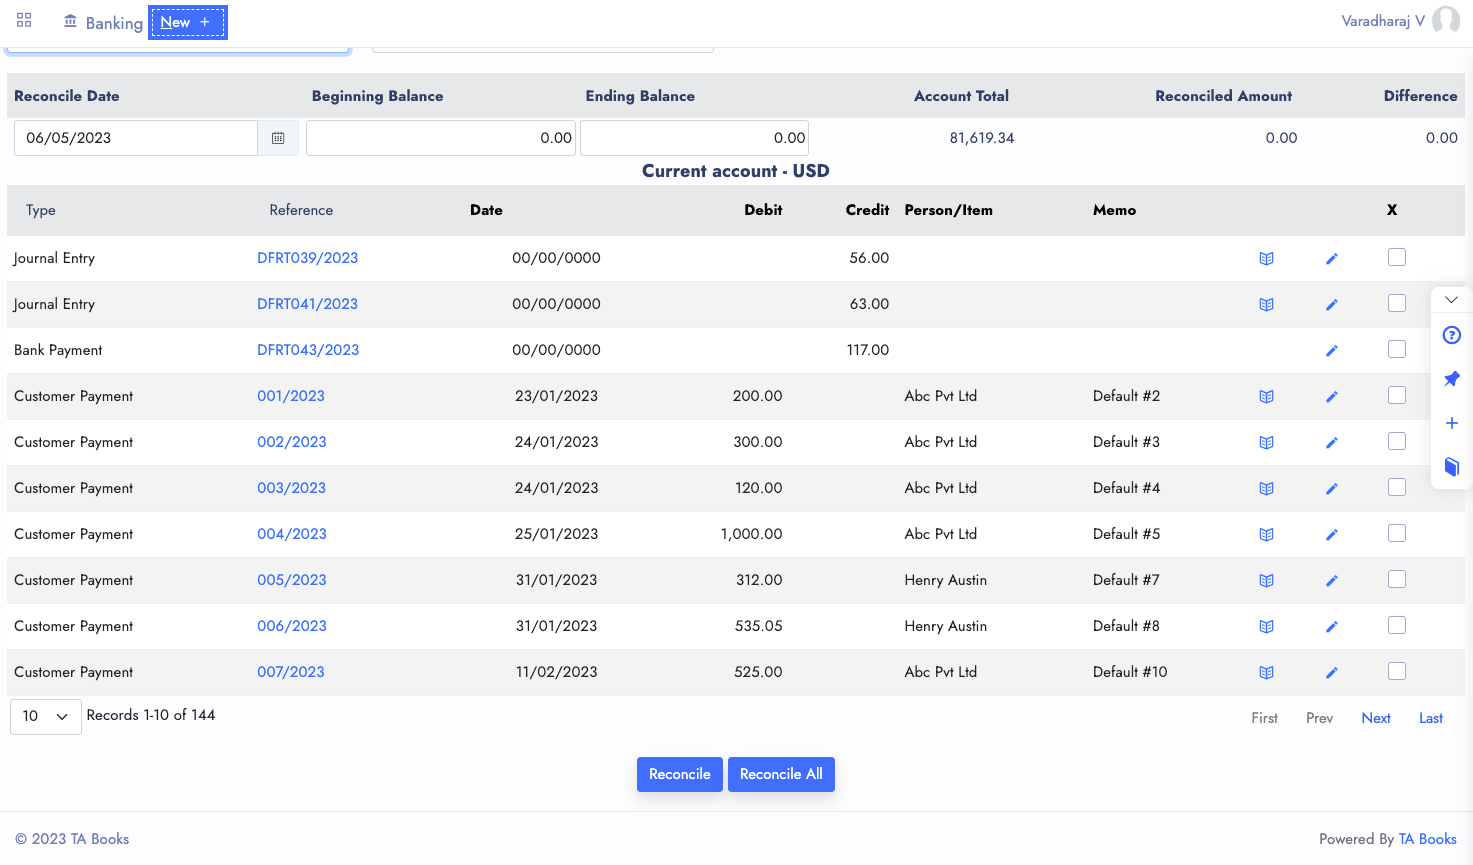Image resolution: width=1473 pixels, height=865 pixels.
Task: Edit customer payment 002/2023
Action: click(1332, 443)
